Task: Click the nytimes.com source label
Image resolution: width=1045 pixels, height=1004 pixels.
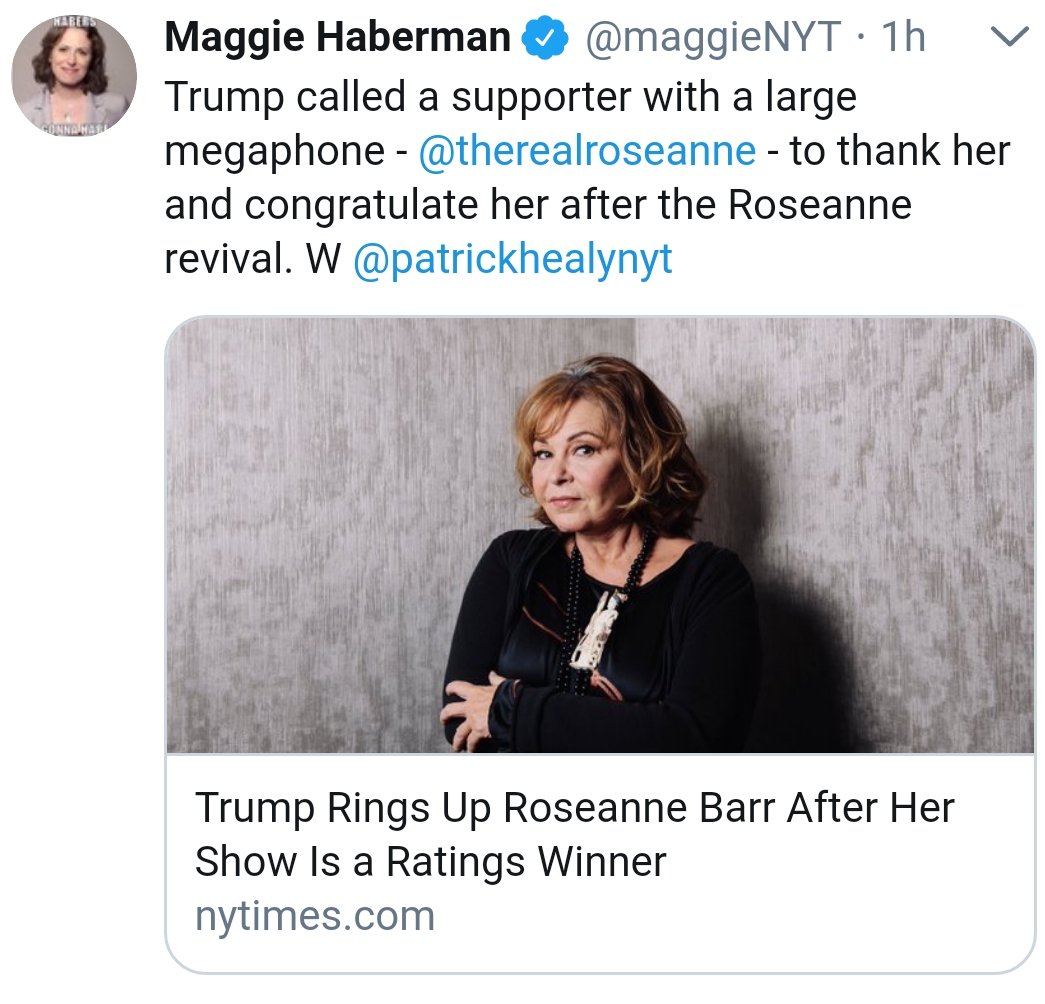Action: click(x=314, y=915)
